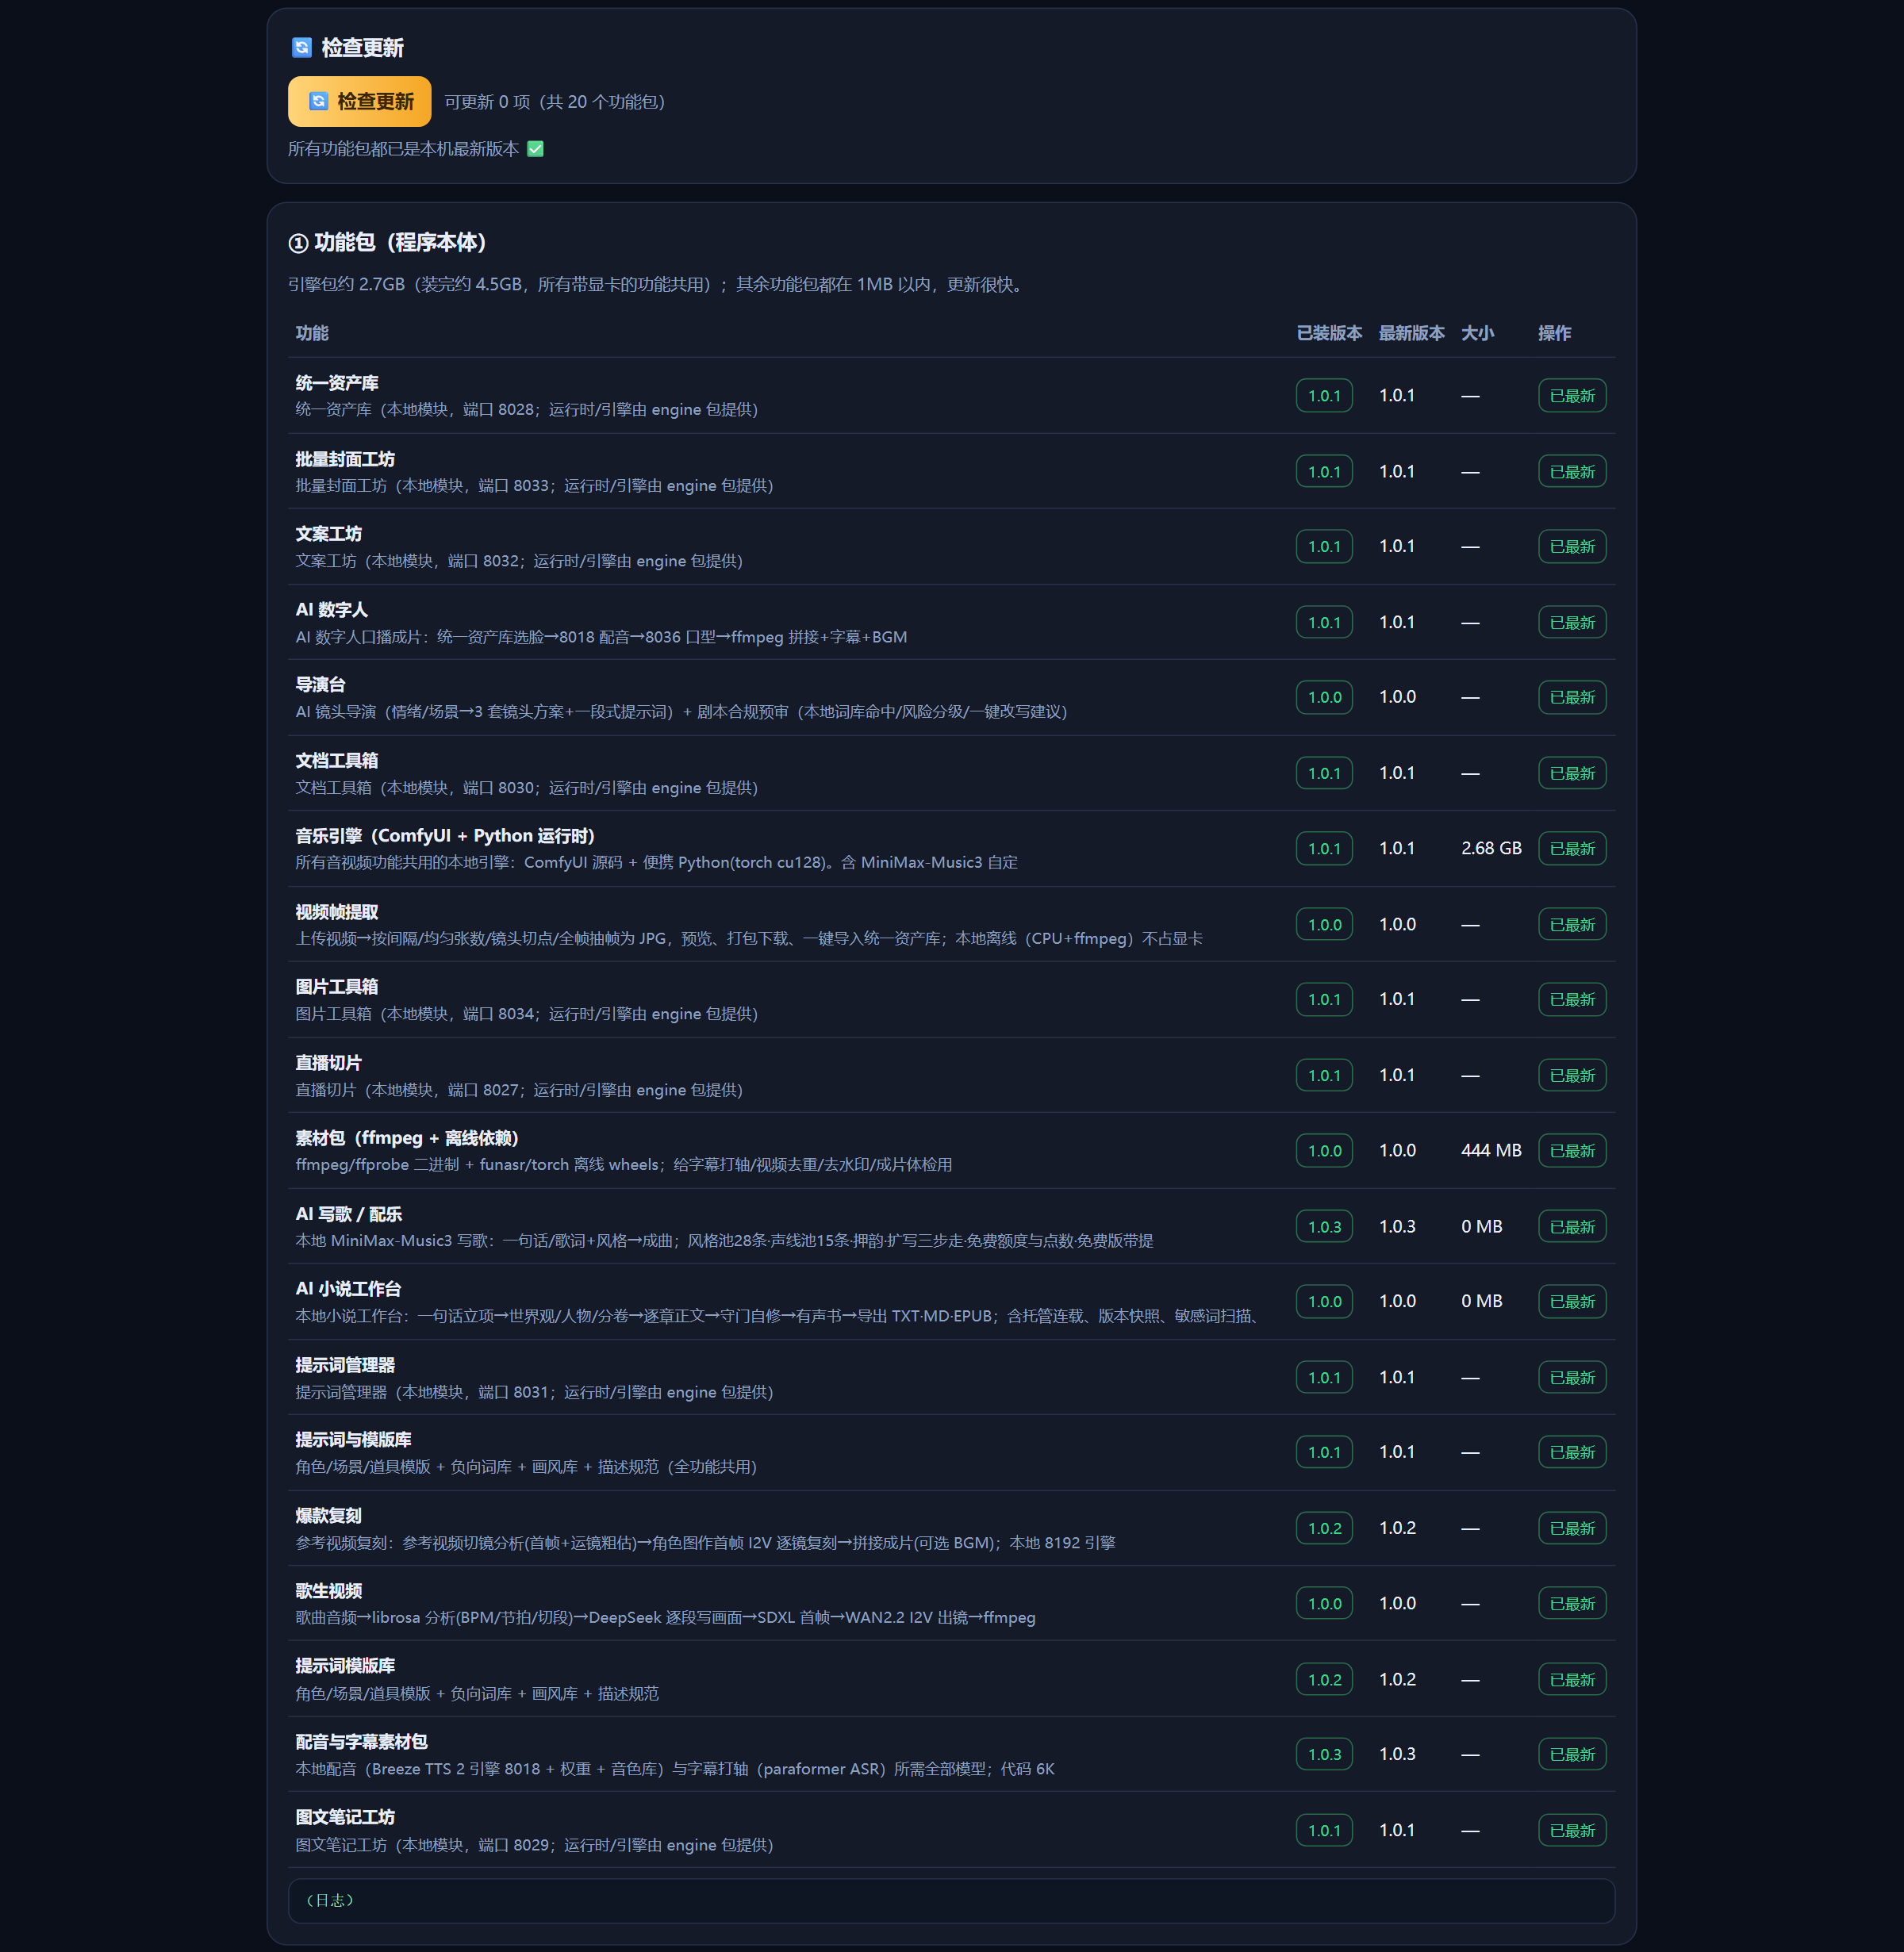Viewport: 1904px width, 1952px height.
Task: Click 已最新 button in the 批量封面工坊 row
Action: pyautogui.click(x=1571, y=472)
